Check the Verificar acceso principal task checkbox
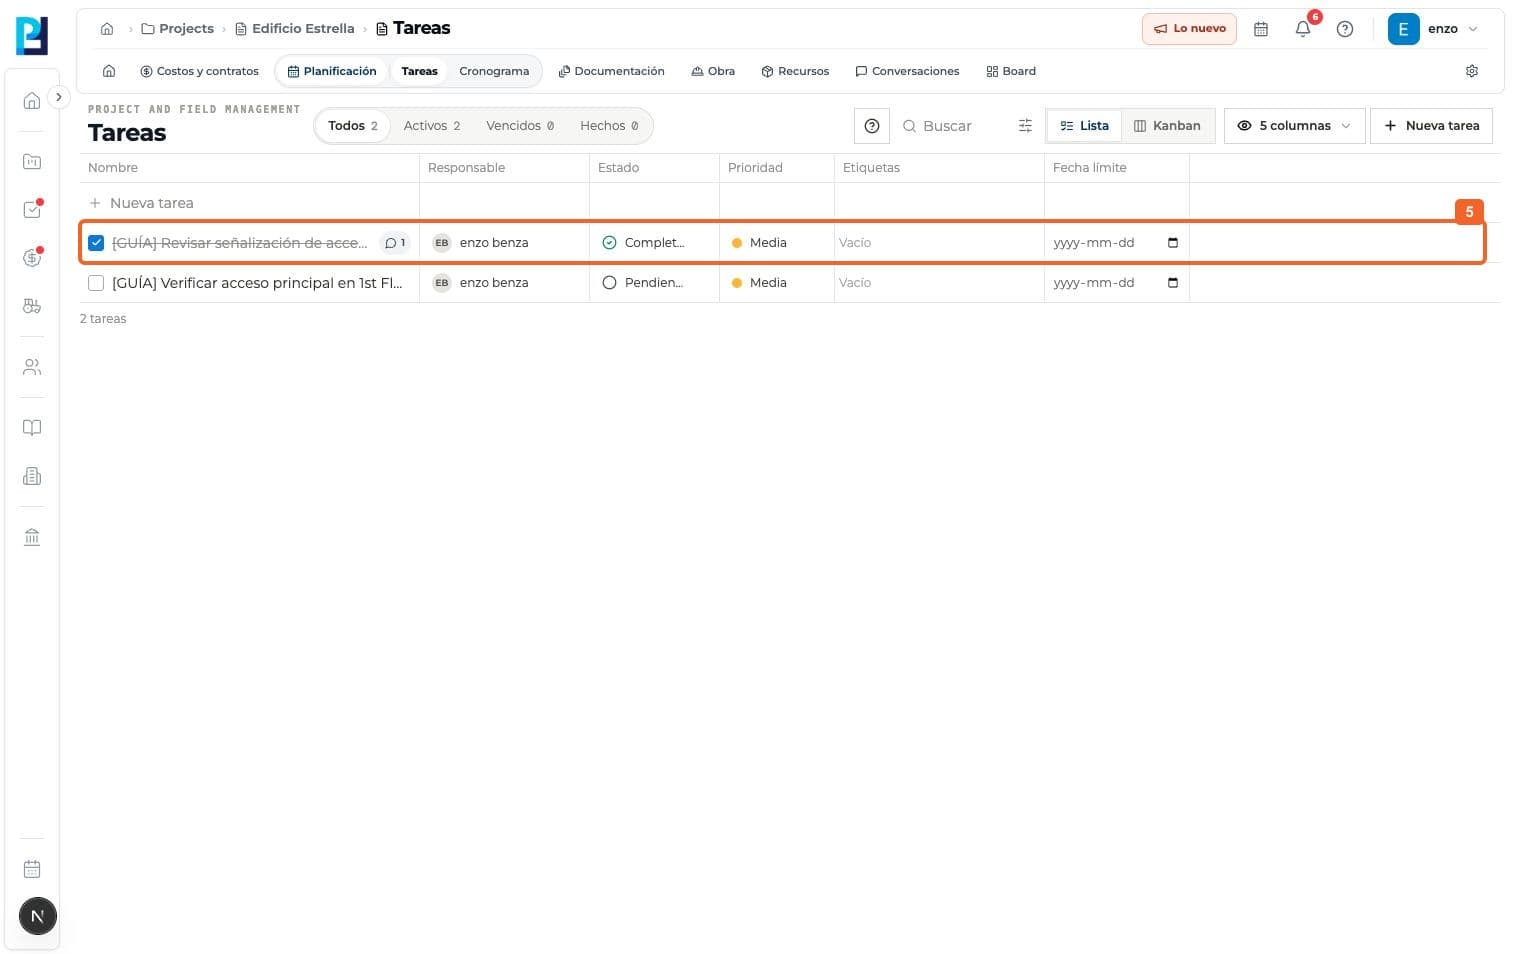Screen dimensions: 1517x954 [x=96, y=283]
